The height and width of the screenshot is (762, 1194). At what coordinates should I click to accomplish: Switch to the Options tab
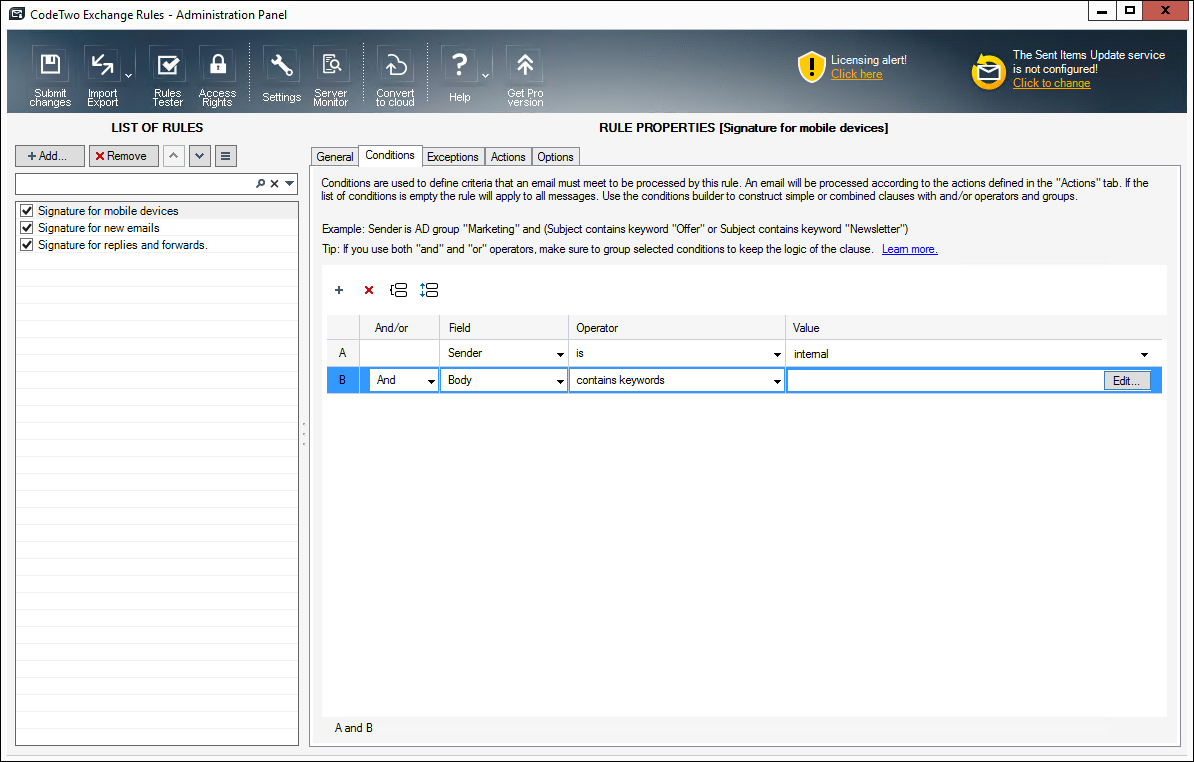tap(555, 157)
